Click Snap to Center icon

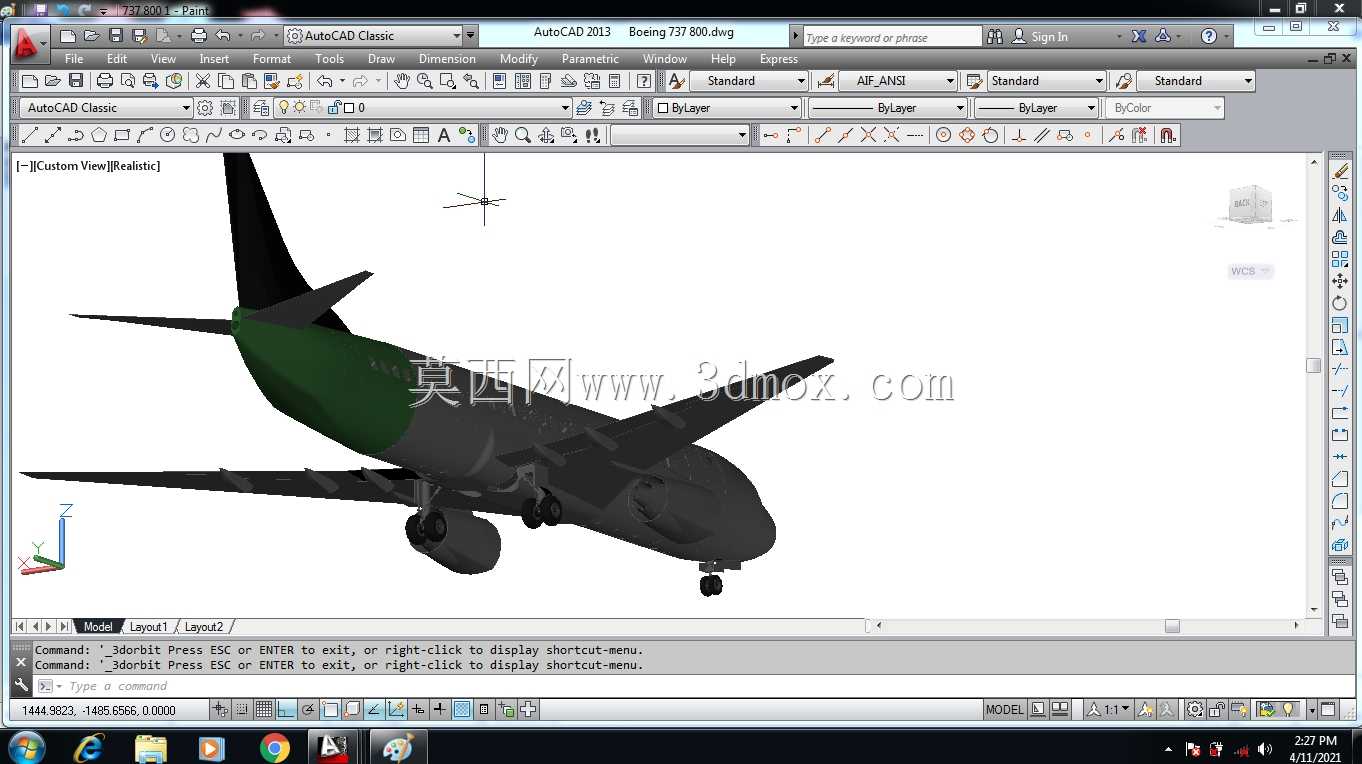tap(943, 135)
